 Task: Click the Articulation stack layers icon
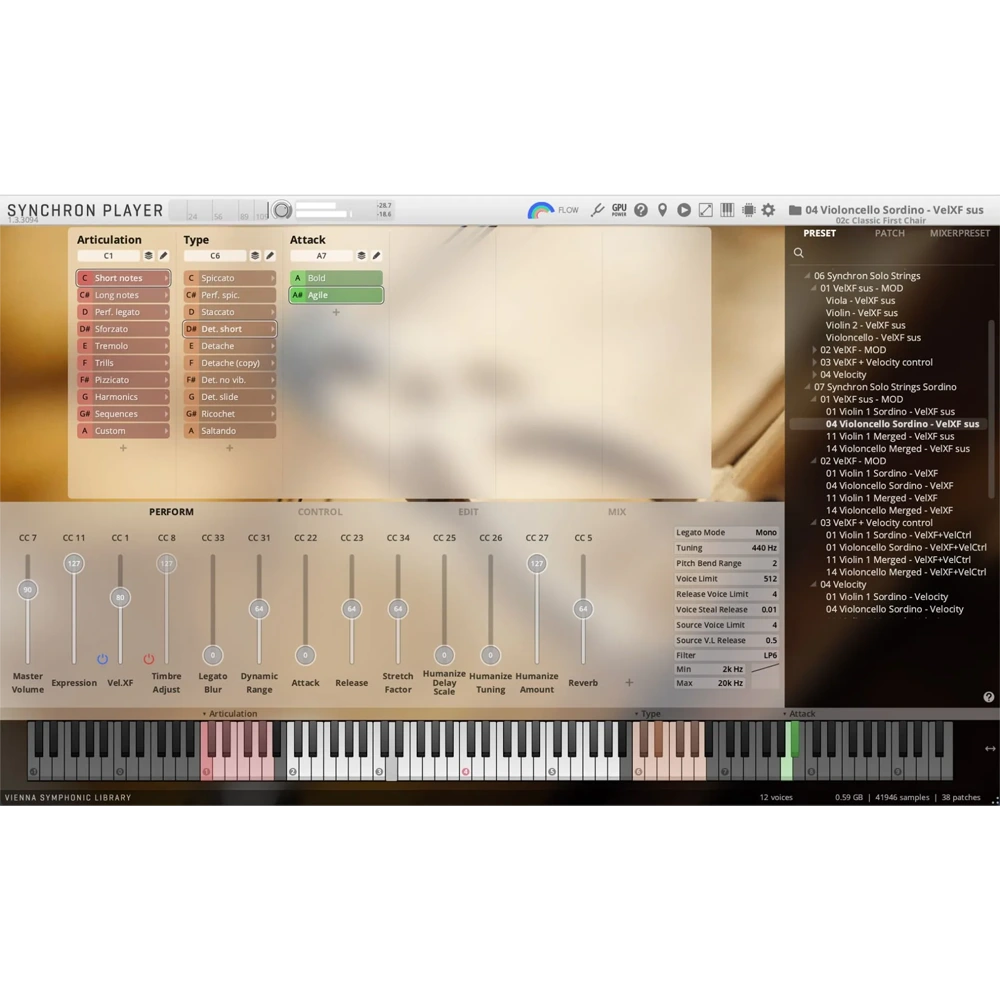point(148,256)
